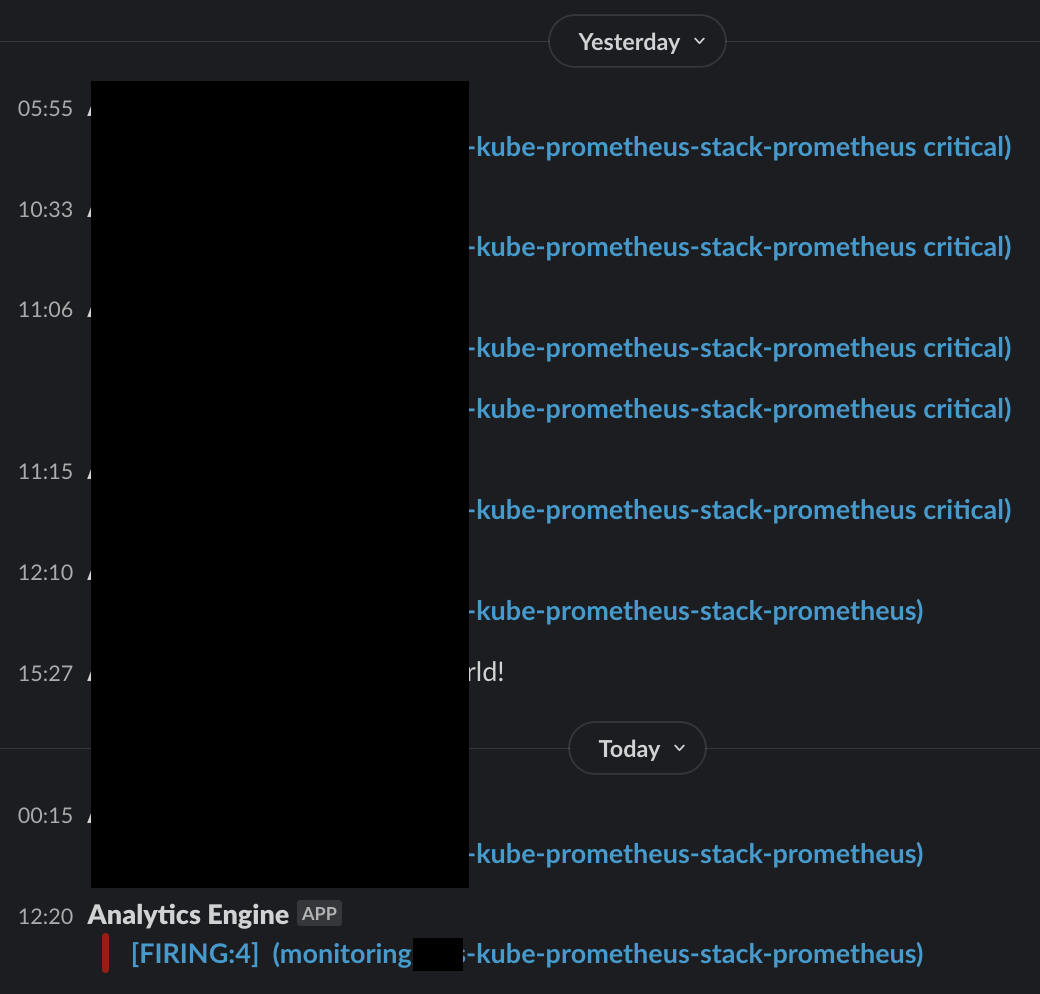Click the 05:55 message timestamp
The image size is (1040, 994).
[x=44, y=108]
